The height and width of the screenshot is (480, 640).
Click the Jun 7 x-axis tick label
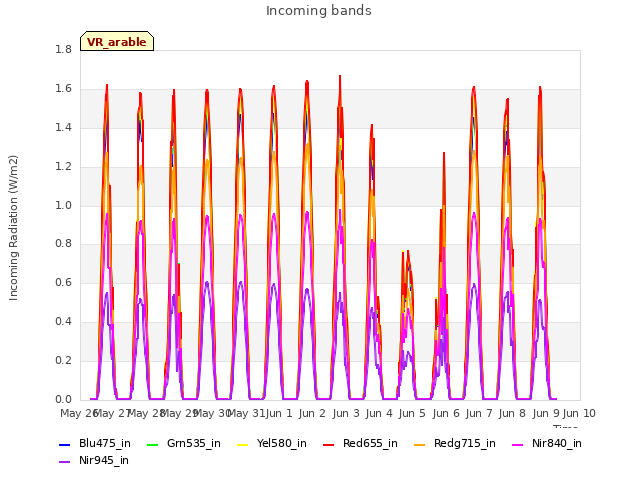coord(479,413)
